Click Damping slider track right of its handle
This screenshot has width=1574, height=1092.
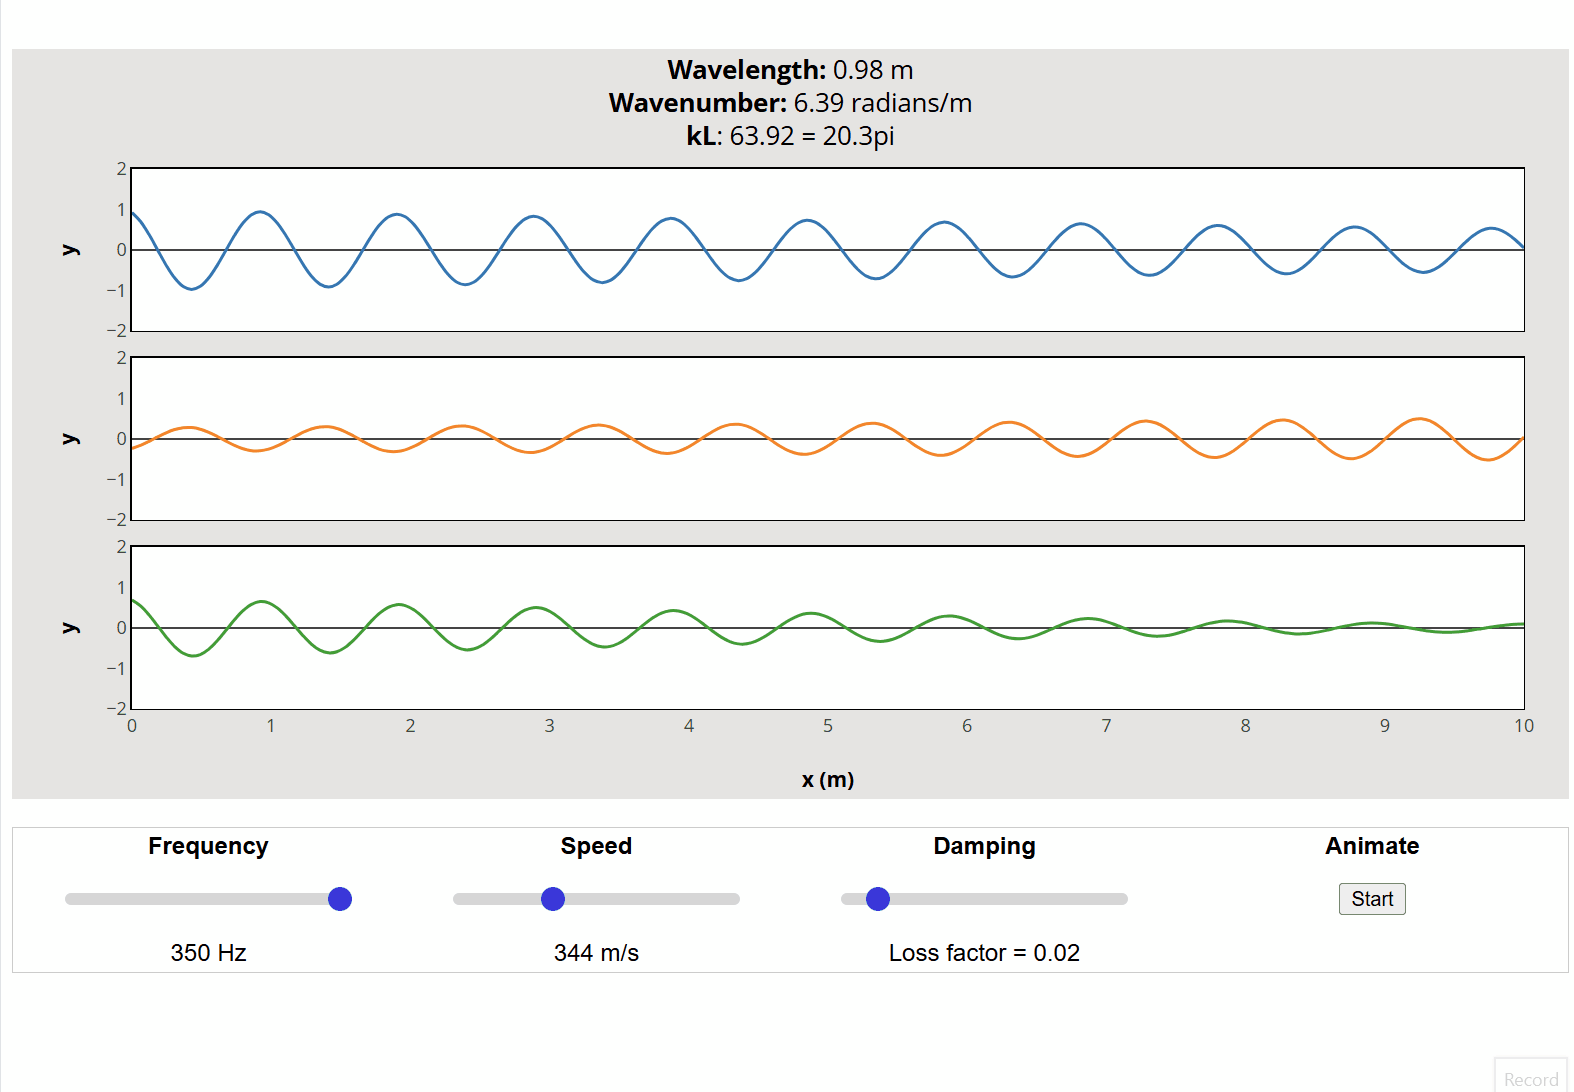(x=1010, y=899)
